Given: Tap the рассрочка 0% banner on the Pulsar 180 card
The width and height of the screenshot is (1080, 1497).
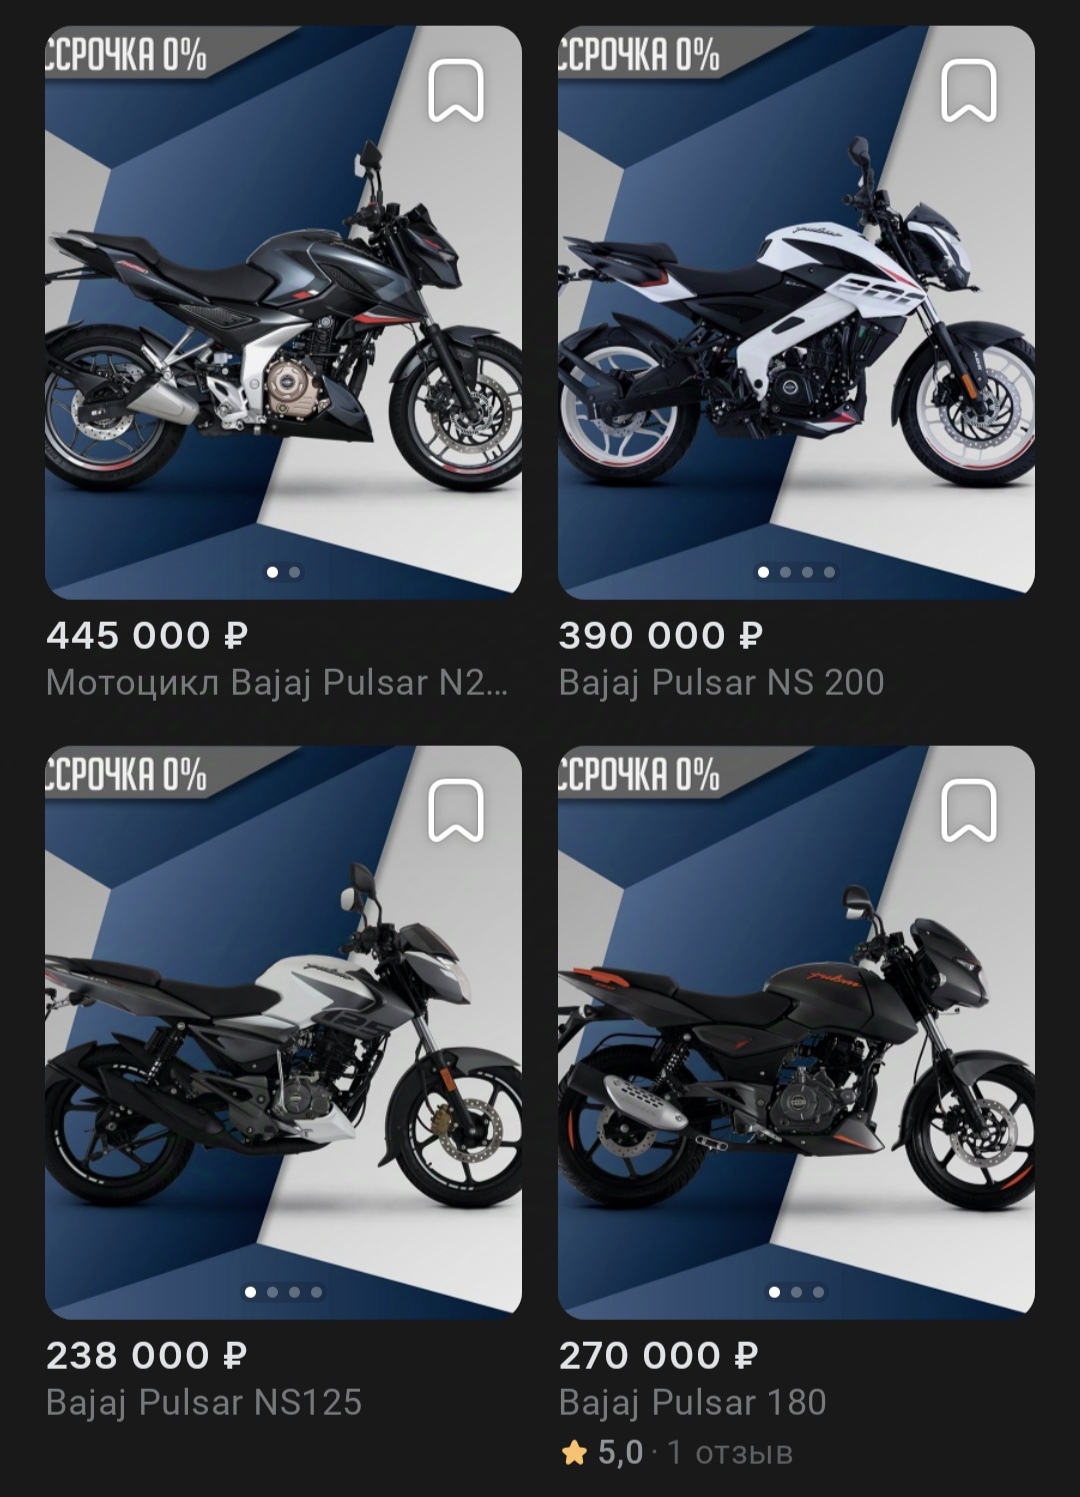Looking at the screenshot, I should (x=640, y=774).
